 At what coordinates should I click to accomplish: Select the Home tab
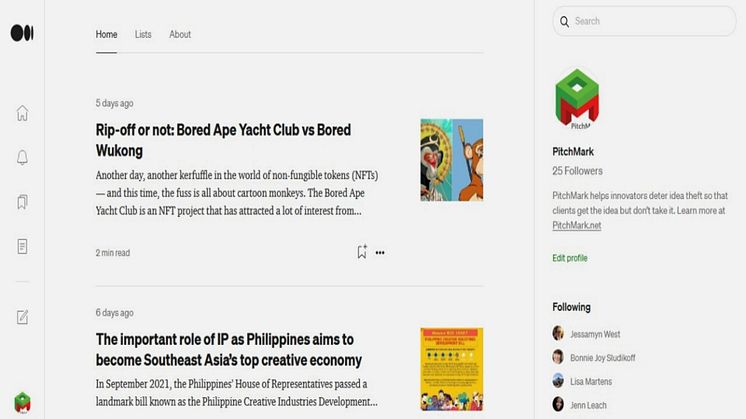pos(106,34)
